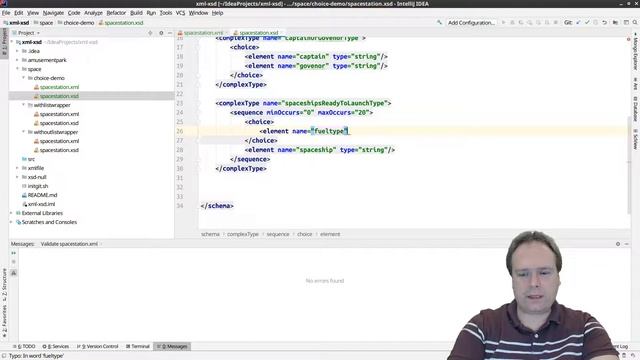Place cursor in line 28 spaceship element
The height and width of the screenshot is (360, 640).
click(x=320, y=150)
